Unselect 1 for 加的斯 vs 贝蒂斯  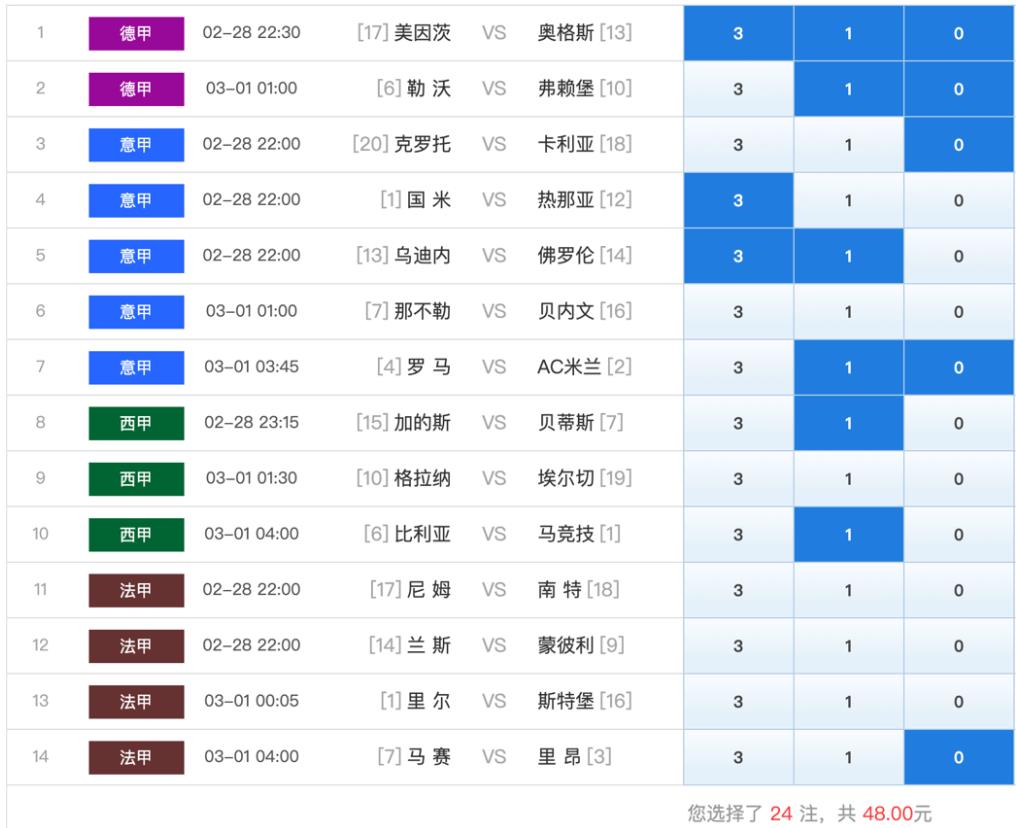848,423
